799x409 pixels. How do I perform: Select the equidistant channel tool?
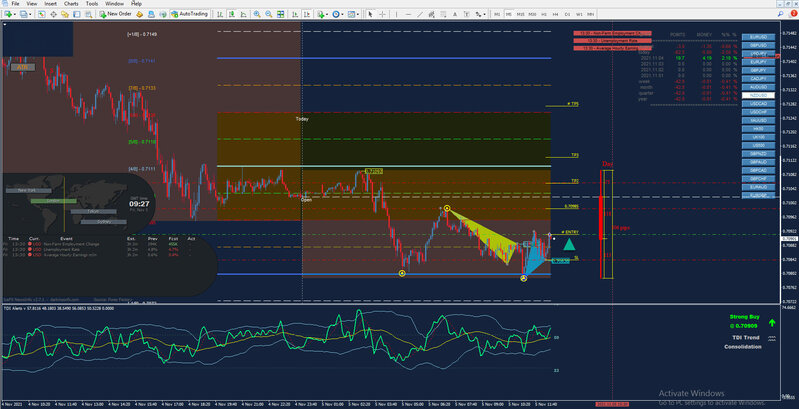[431, 14]
